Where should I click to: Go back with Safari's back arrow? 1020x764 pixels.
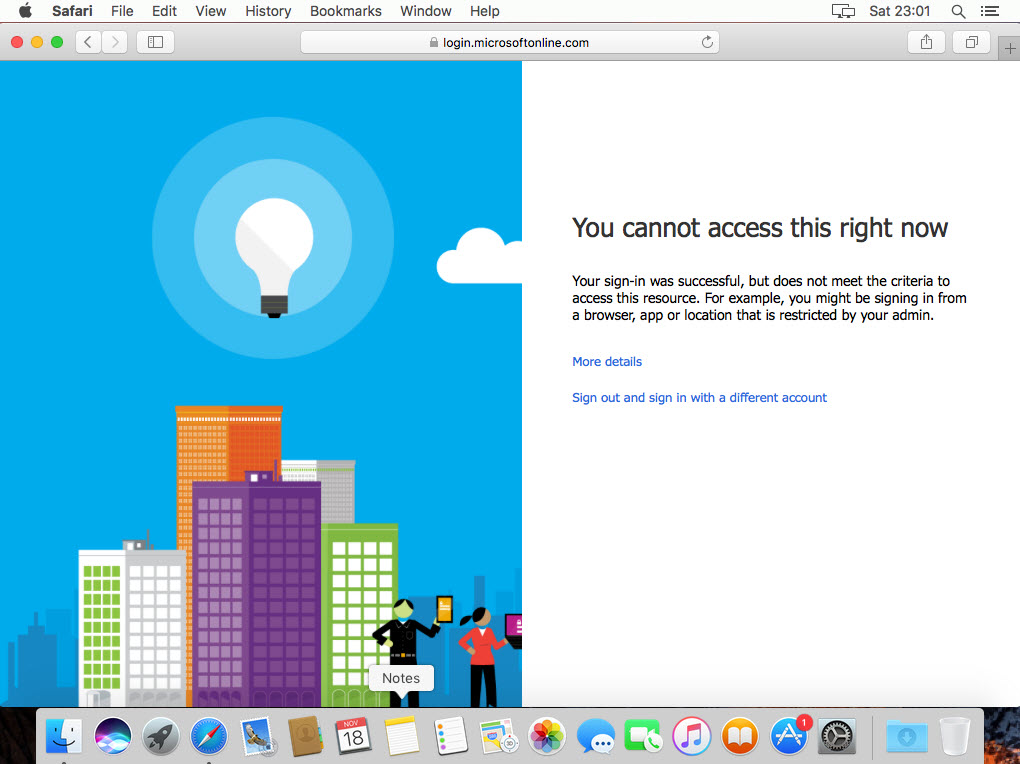coord(88,42)
